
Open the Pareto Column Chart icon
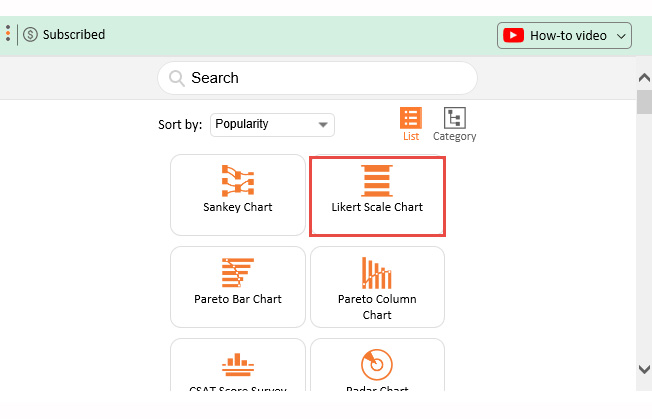pyautogui.click(x=377, y=273)
